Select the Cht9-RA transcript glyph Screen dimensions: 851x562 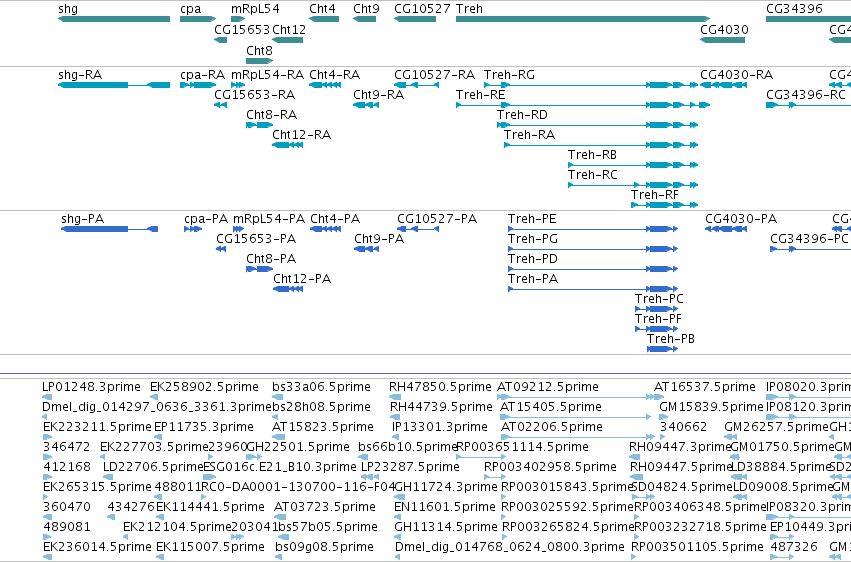tap(366, 105)
